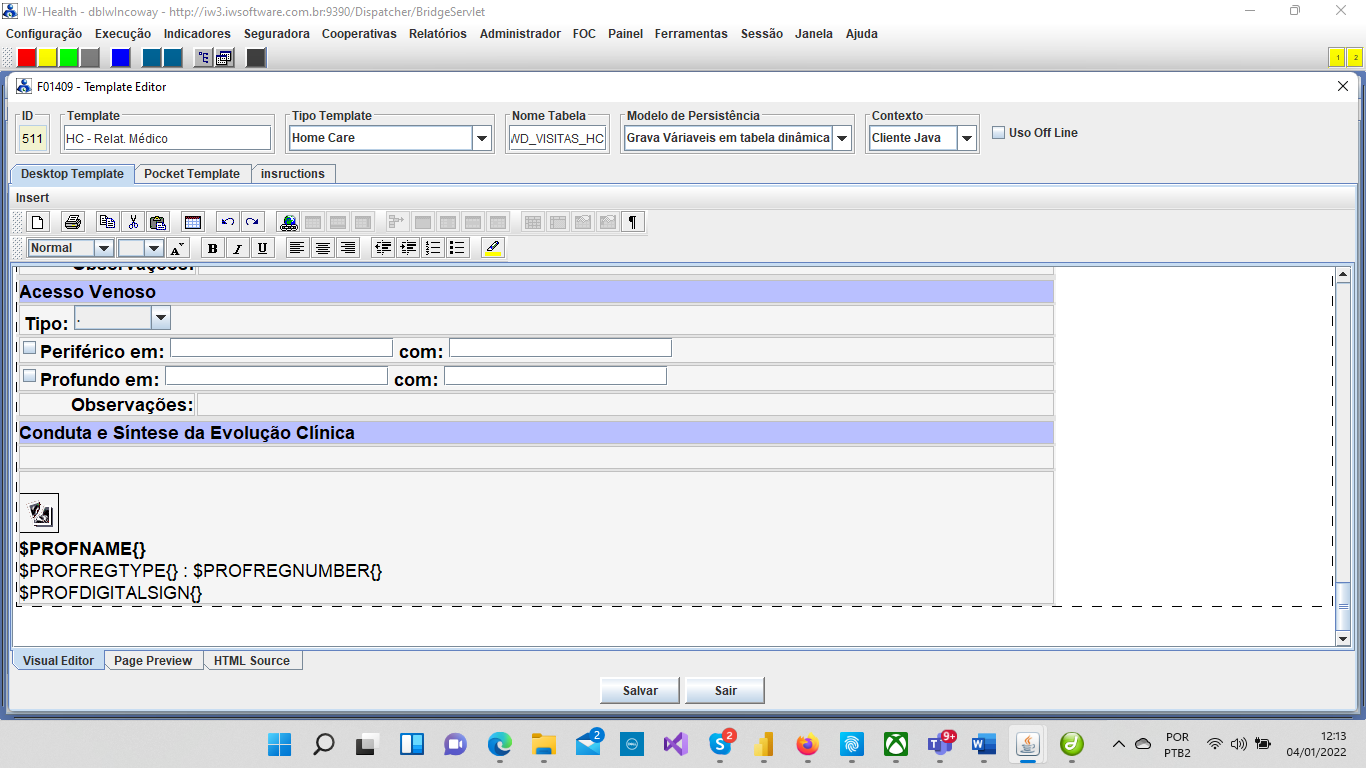This screenshot has height=768, width=1366.
Task: Click the Salvar button
Action: [640, 691]
